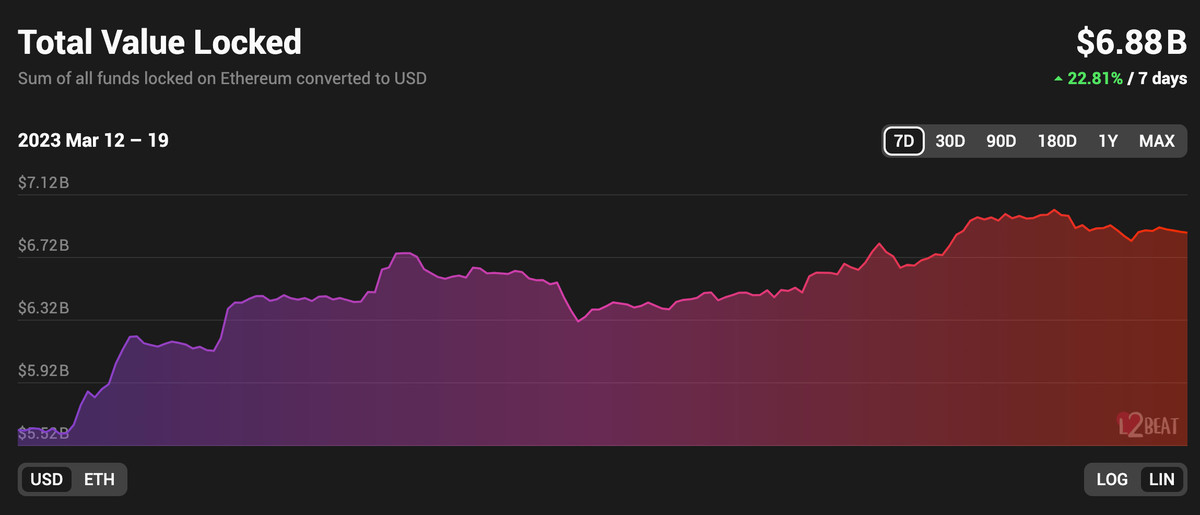1200x515 pixels.
Task: Switch chart to 30D range
Action: (x=950, y=141)
